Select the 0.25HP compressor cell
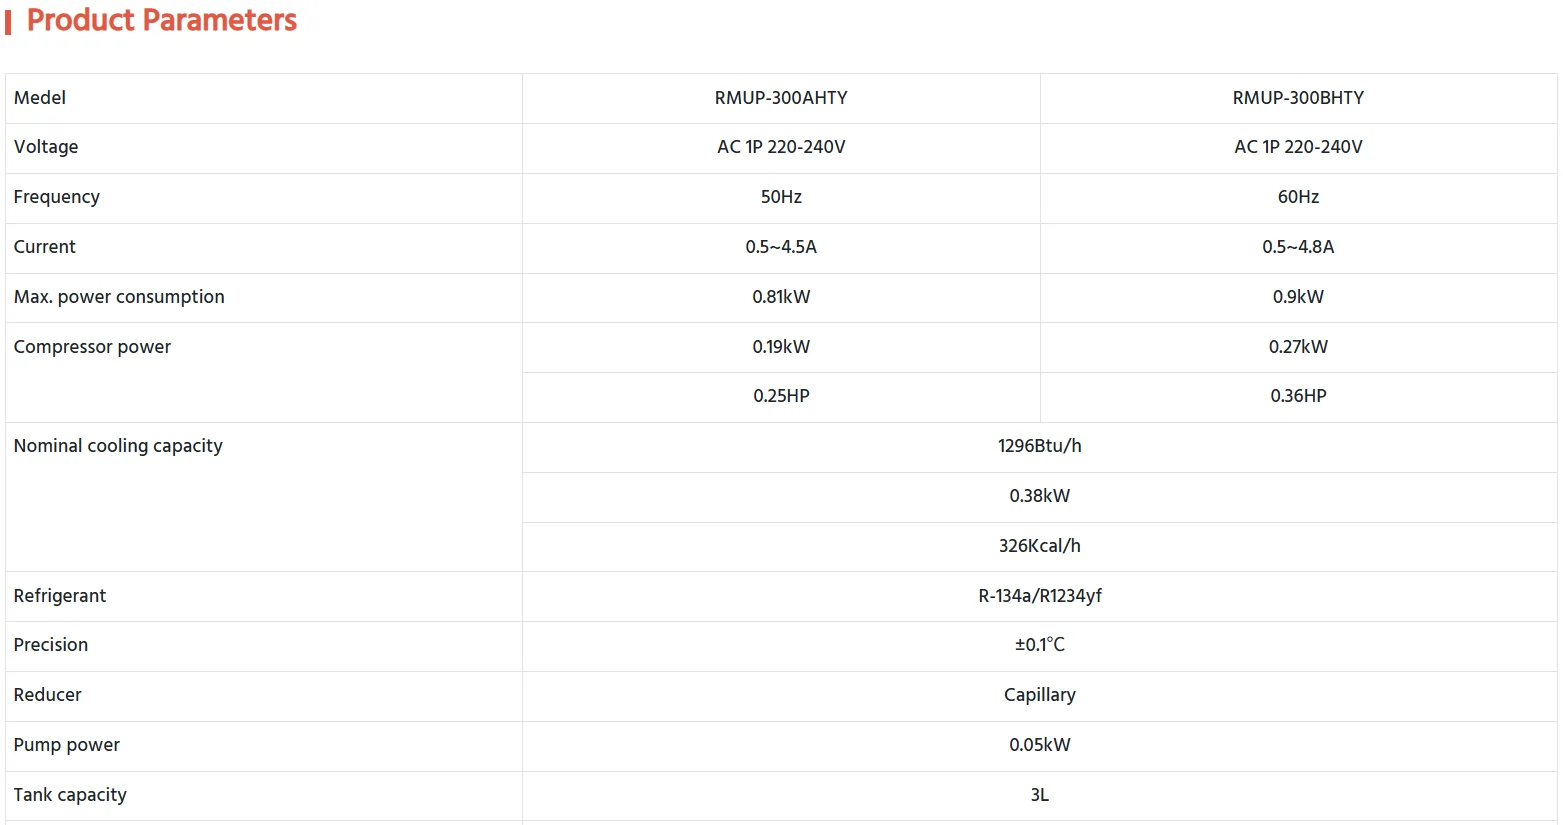The height and width of the screenshot is (825, 1563). tap(781, 396)
